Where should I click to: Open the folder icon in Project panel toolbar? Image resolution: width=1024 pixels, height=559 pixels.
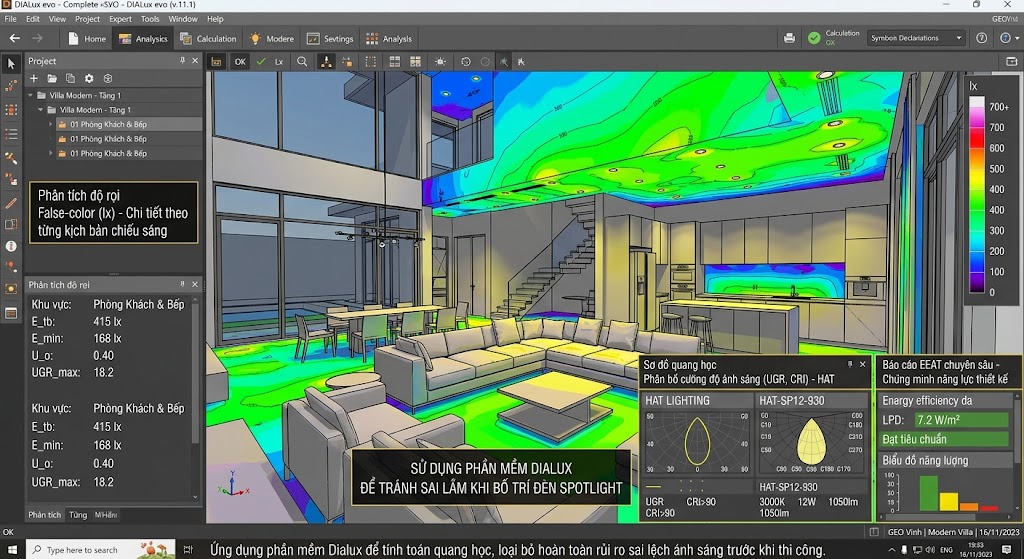click(x=52, y=78)
